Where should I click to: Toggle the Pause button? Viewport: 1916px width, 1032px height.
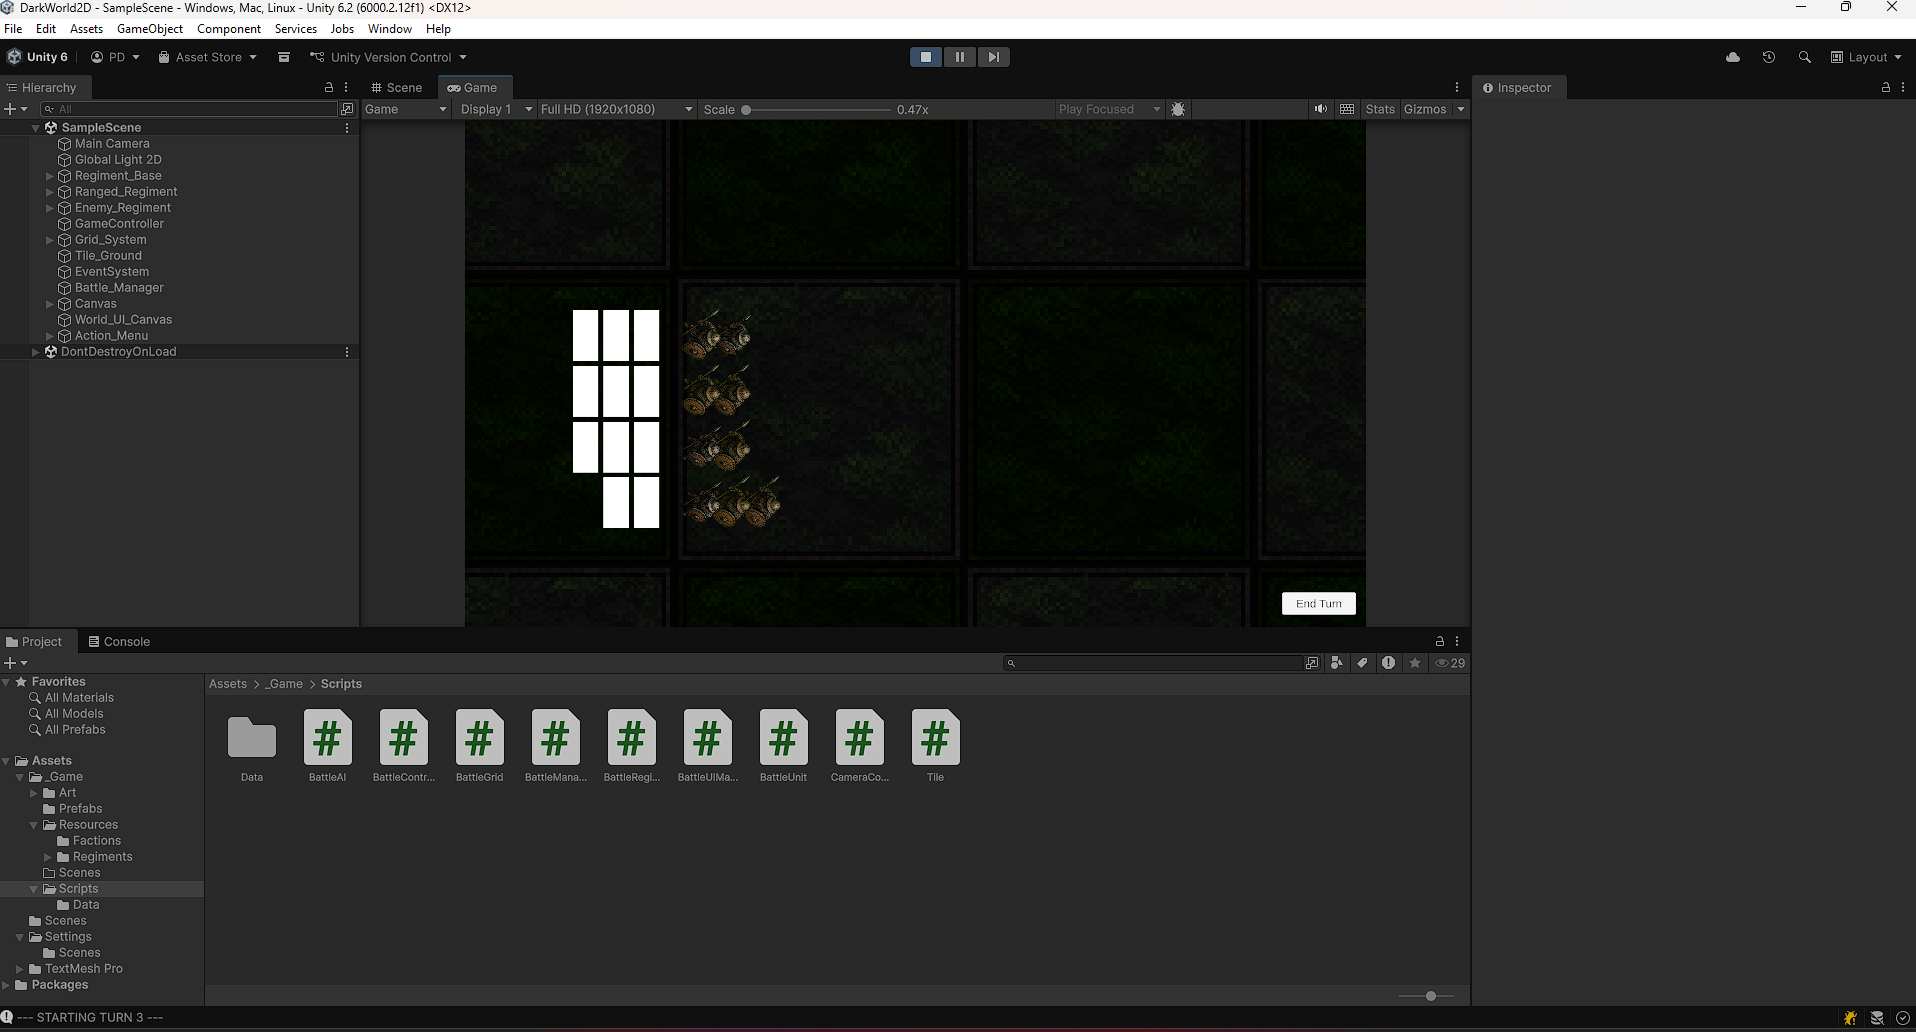pos(960,57)
